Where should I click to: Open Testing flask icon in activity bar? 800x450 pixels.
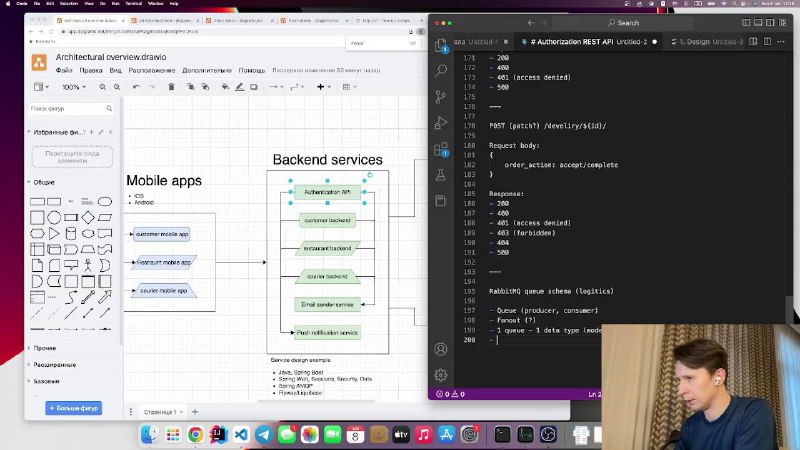tap(441, 174)
